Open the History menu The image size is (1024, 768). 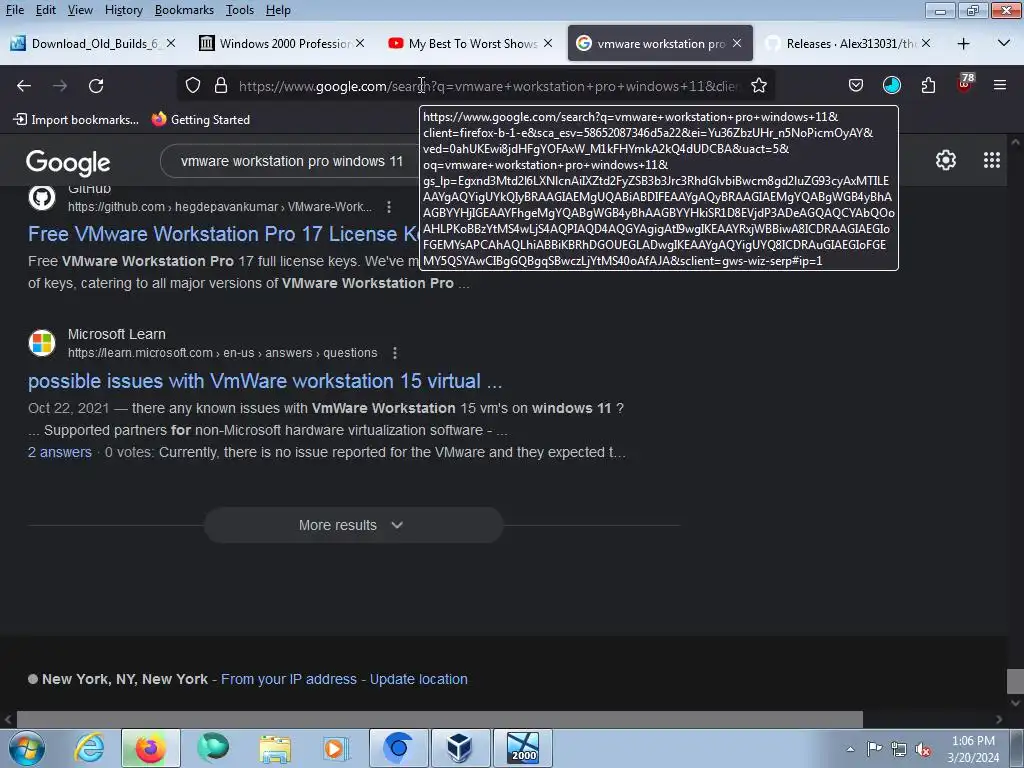pyautogui.click(x=123, y=10)
